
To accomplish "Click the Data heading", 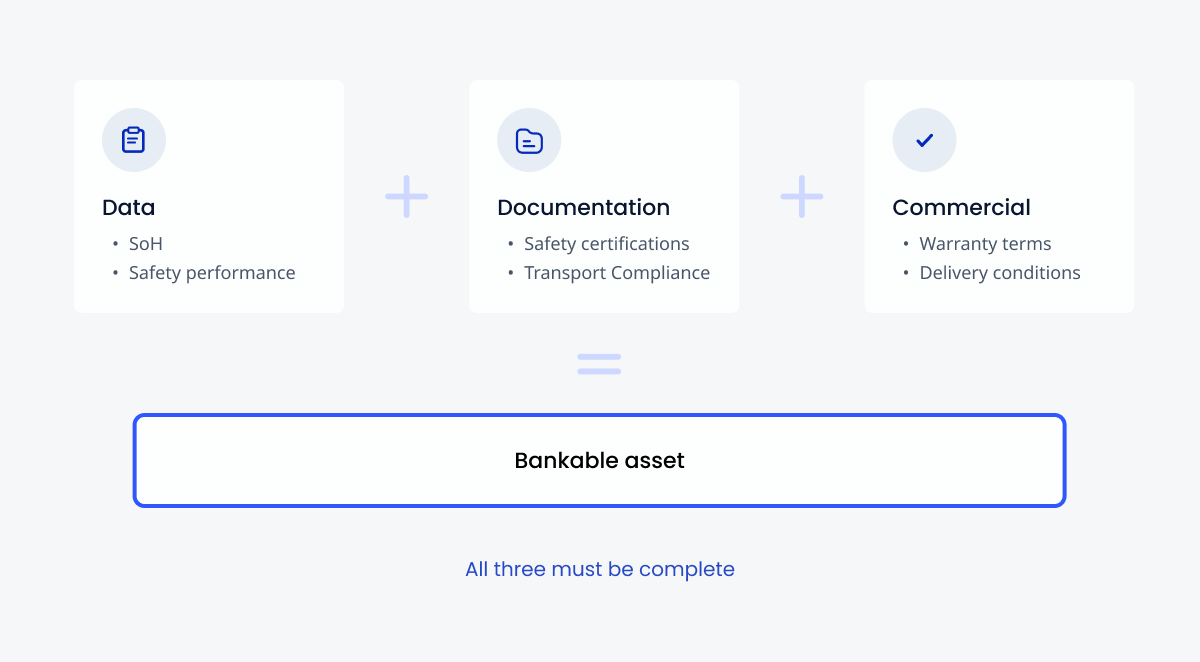I will [129, 207].
